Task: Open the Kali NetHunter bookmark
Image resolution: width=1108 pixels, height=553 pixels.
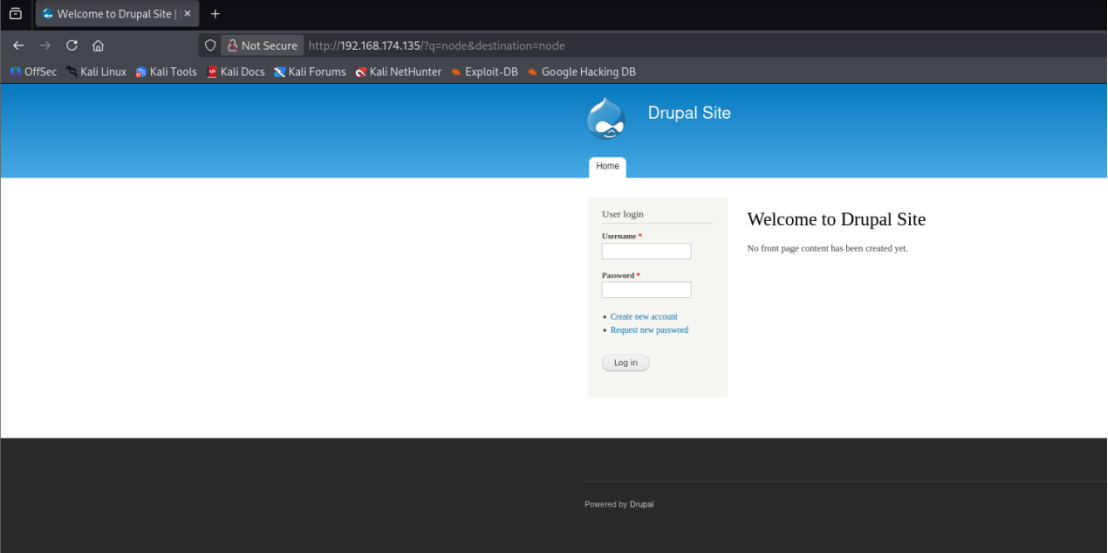Action: pos(398,71)
